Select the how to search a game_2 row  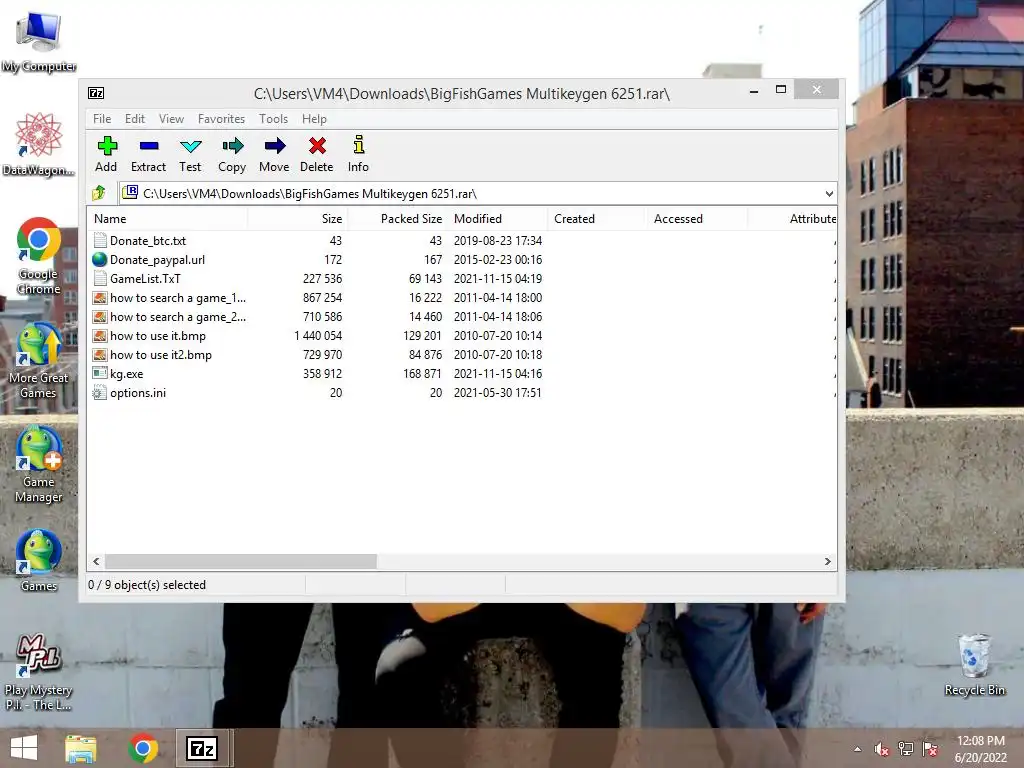click(x=462, y=317)
